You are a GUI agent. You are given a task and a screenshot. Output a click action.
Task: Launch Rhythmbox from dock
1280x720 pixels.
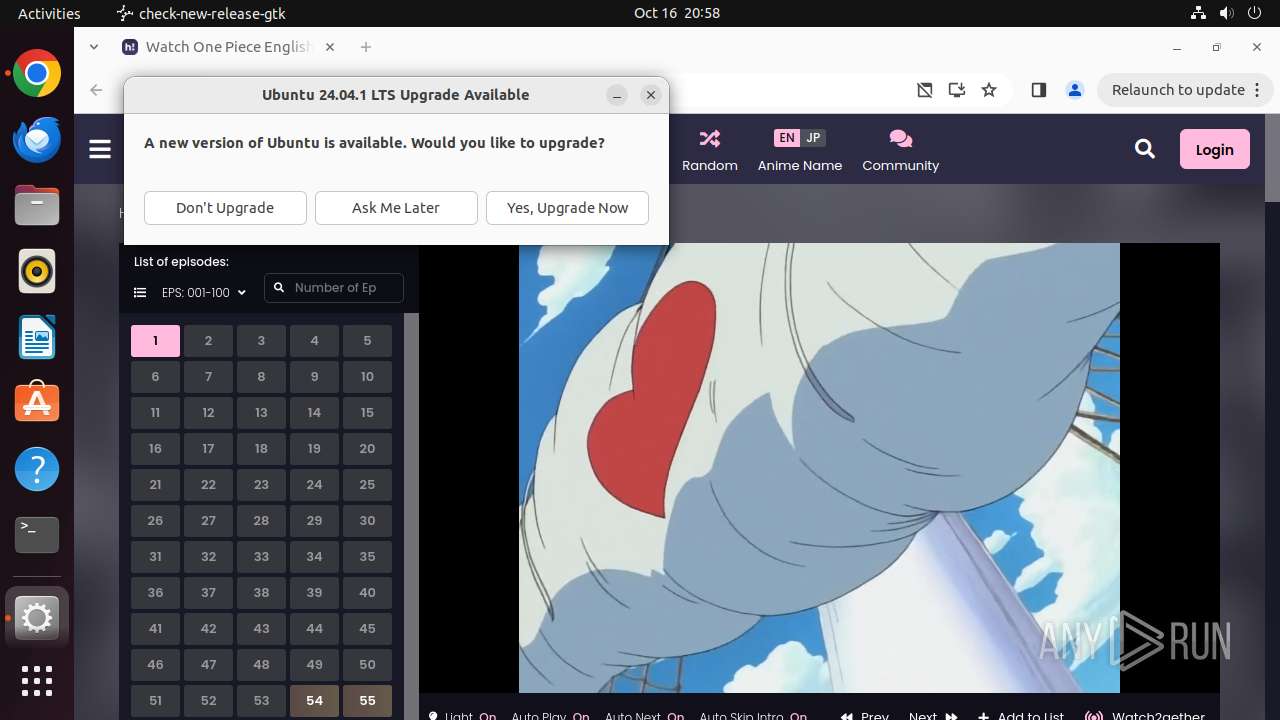37,271
